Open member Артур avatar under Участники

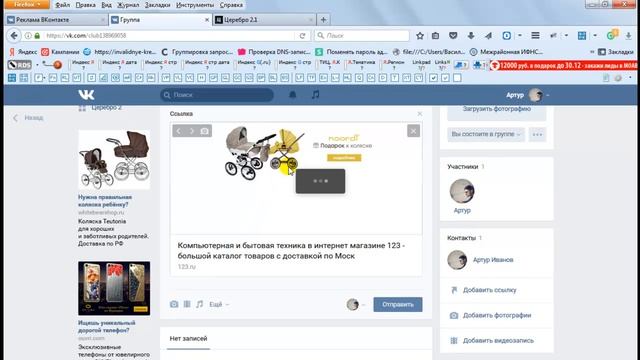pyautogui.click(x=462, y=191)
